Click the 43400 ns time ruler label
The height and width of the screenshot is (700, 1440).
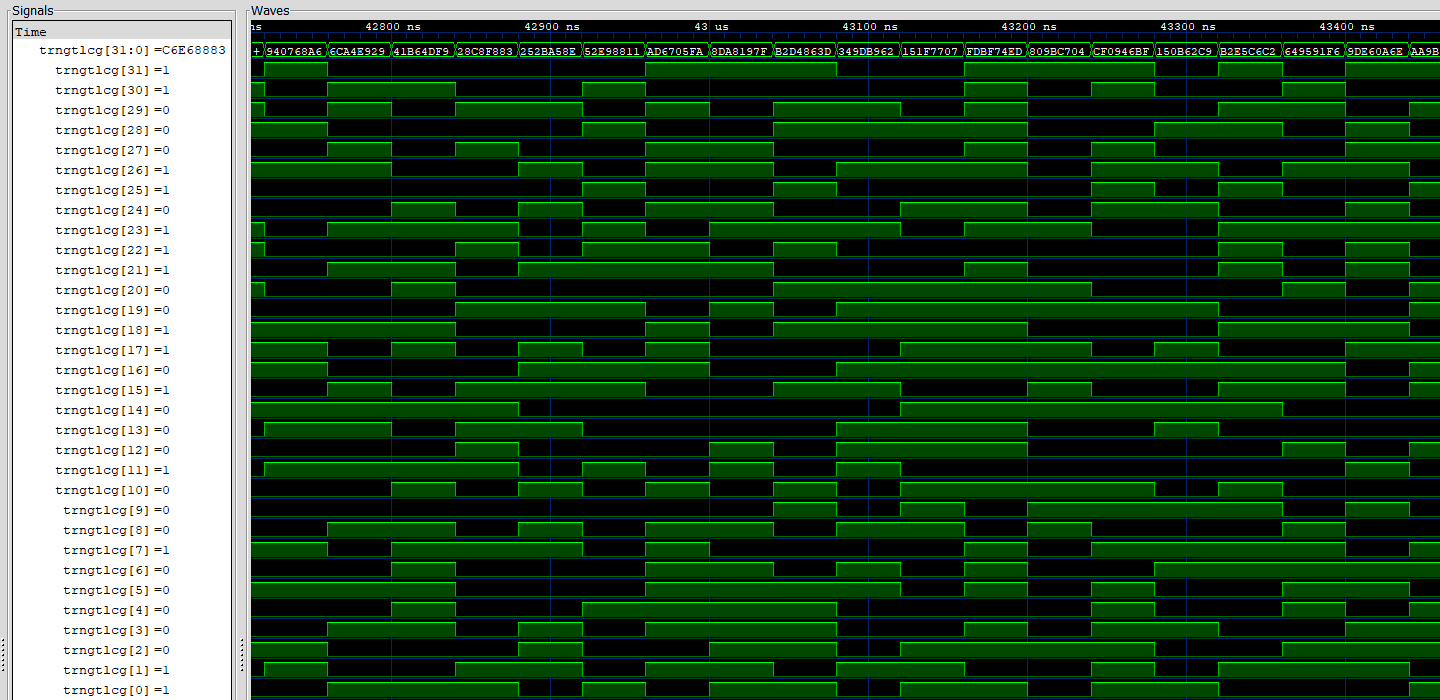tap(1347, 27)
